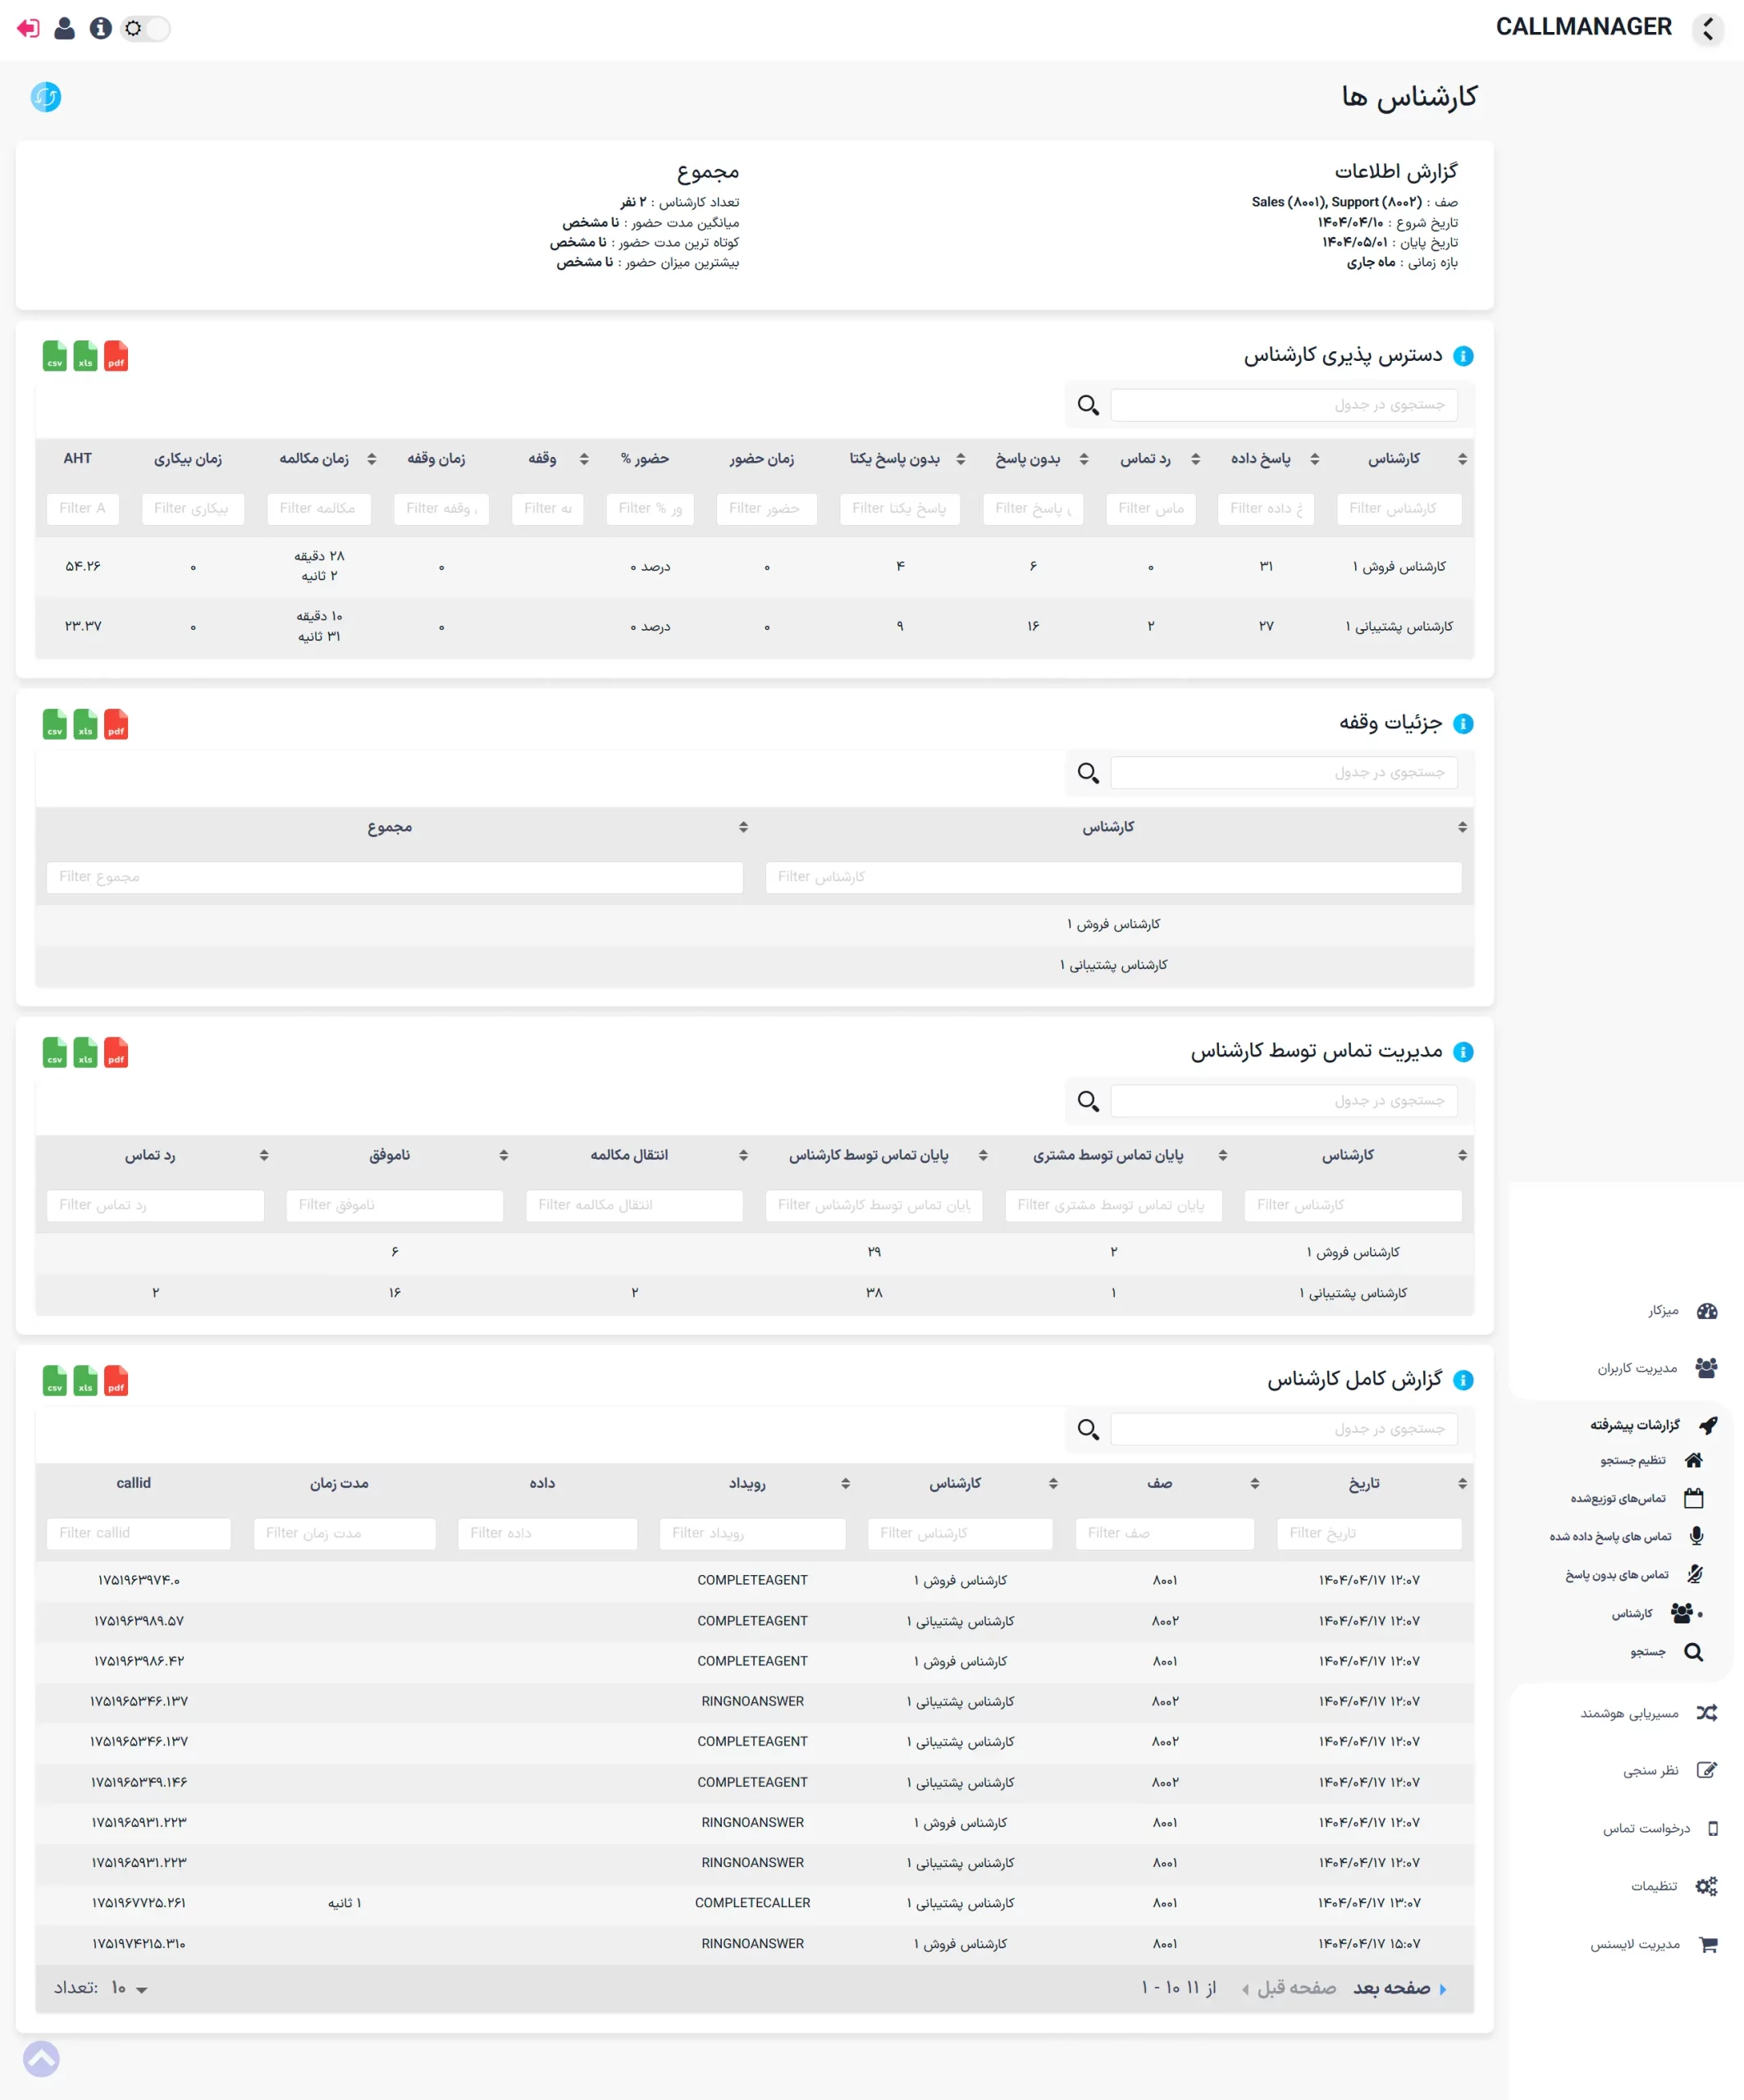
Task: Export break details table as xls
Action: coord(86,725)
